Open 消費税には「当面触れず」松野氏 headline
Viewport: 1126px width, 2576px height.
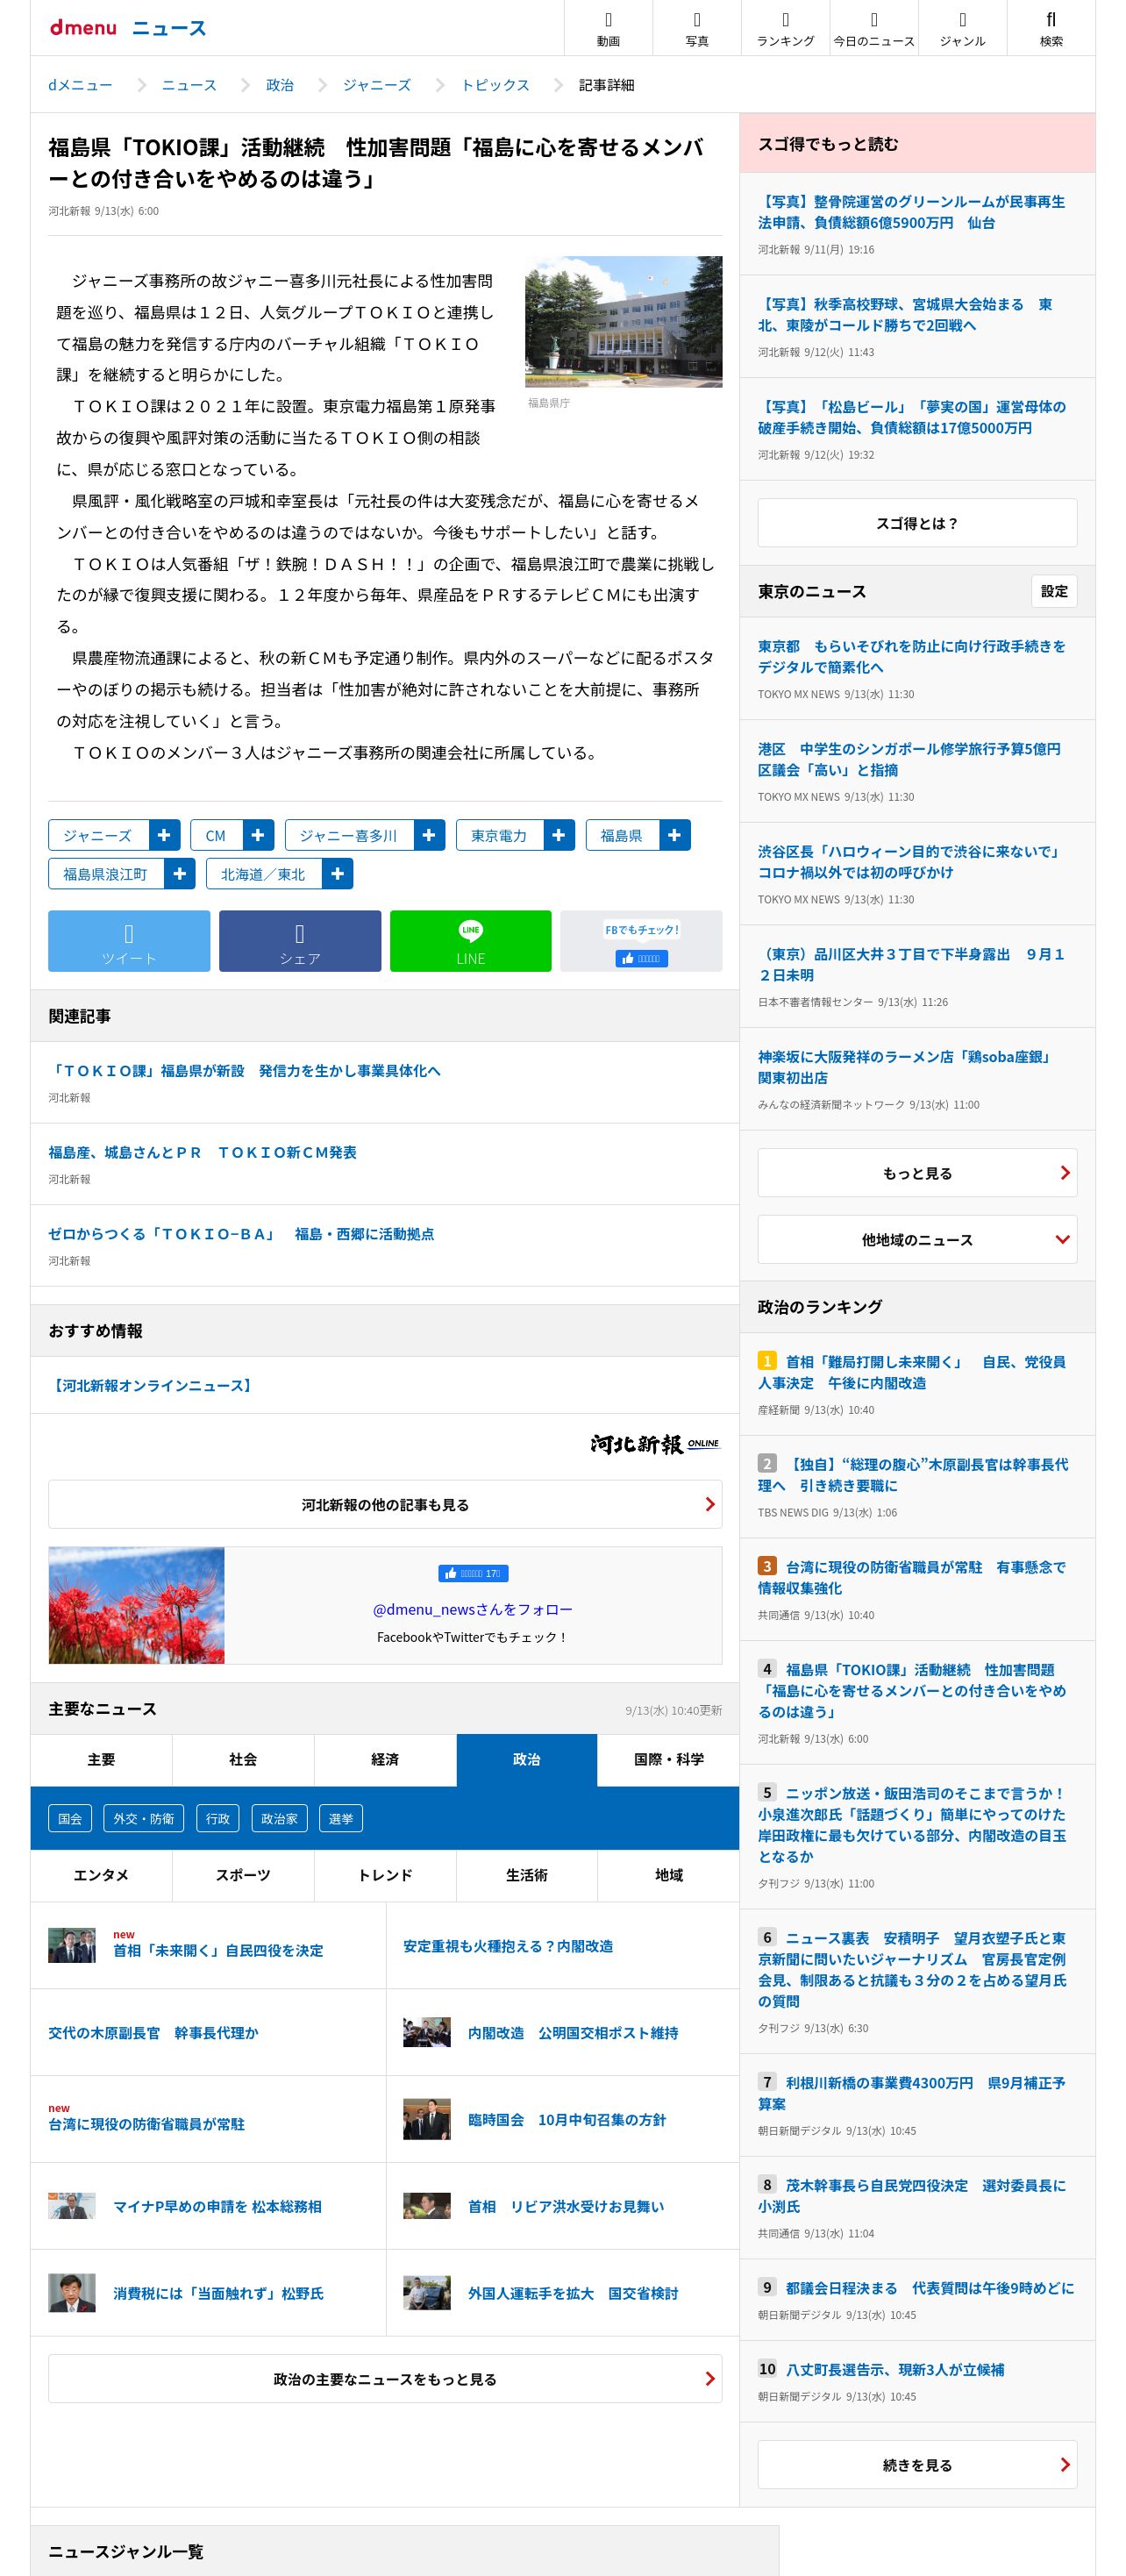218,2293
